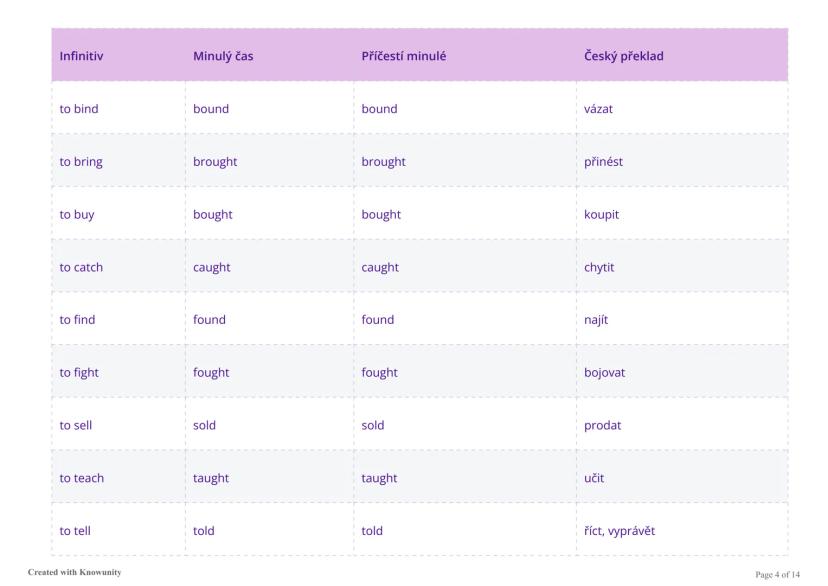Select the "to buy" cell
The width and height of the screenshot is (828, 586).
[x=77, y=215]
